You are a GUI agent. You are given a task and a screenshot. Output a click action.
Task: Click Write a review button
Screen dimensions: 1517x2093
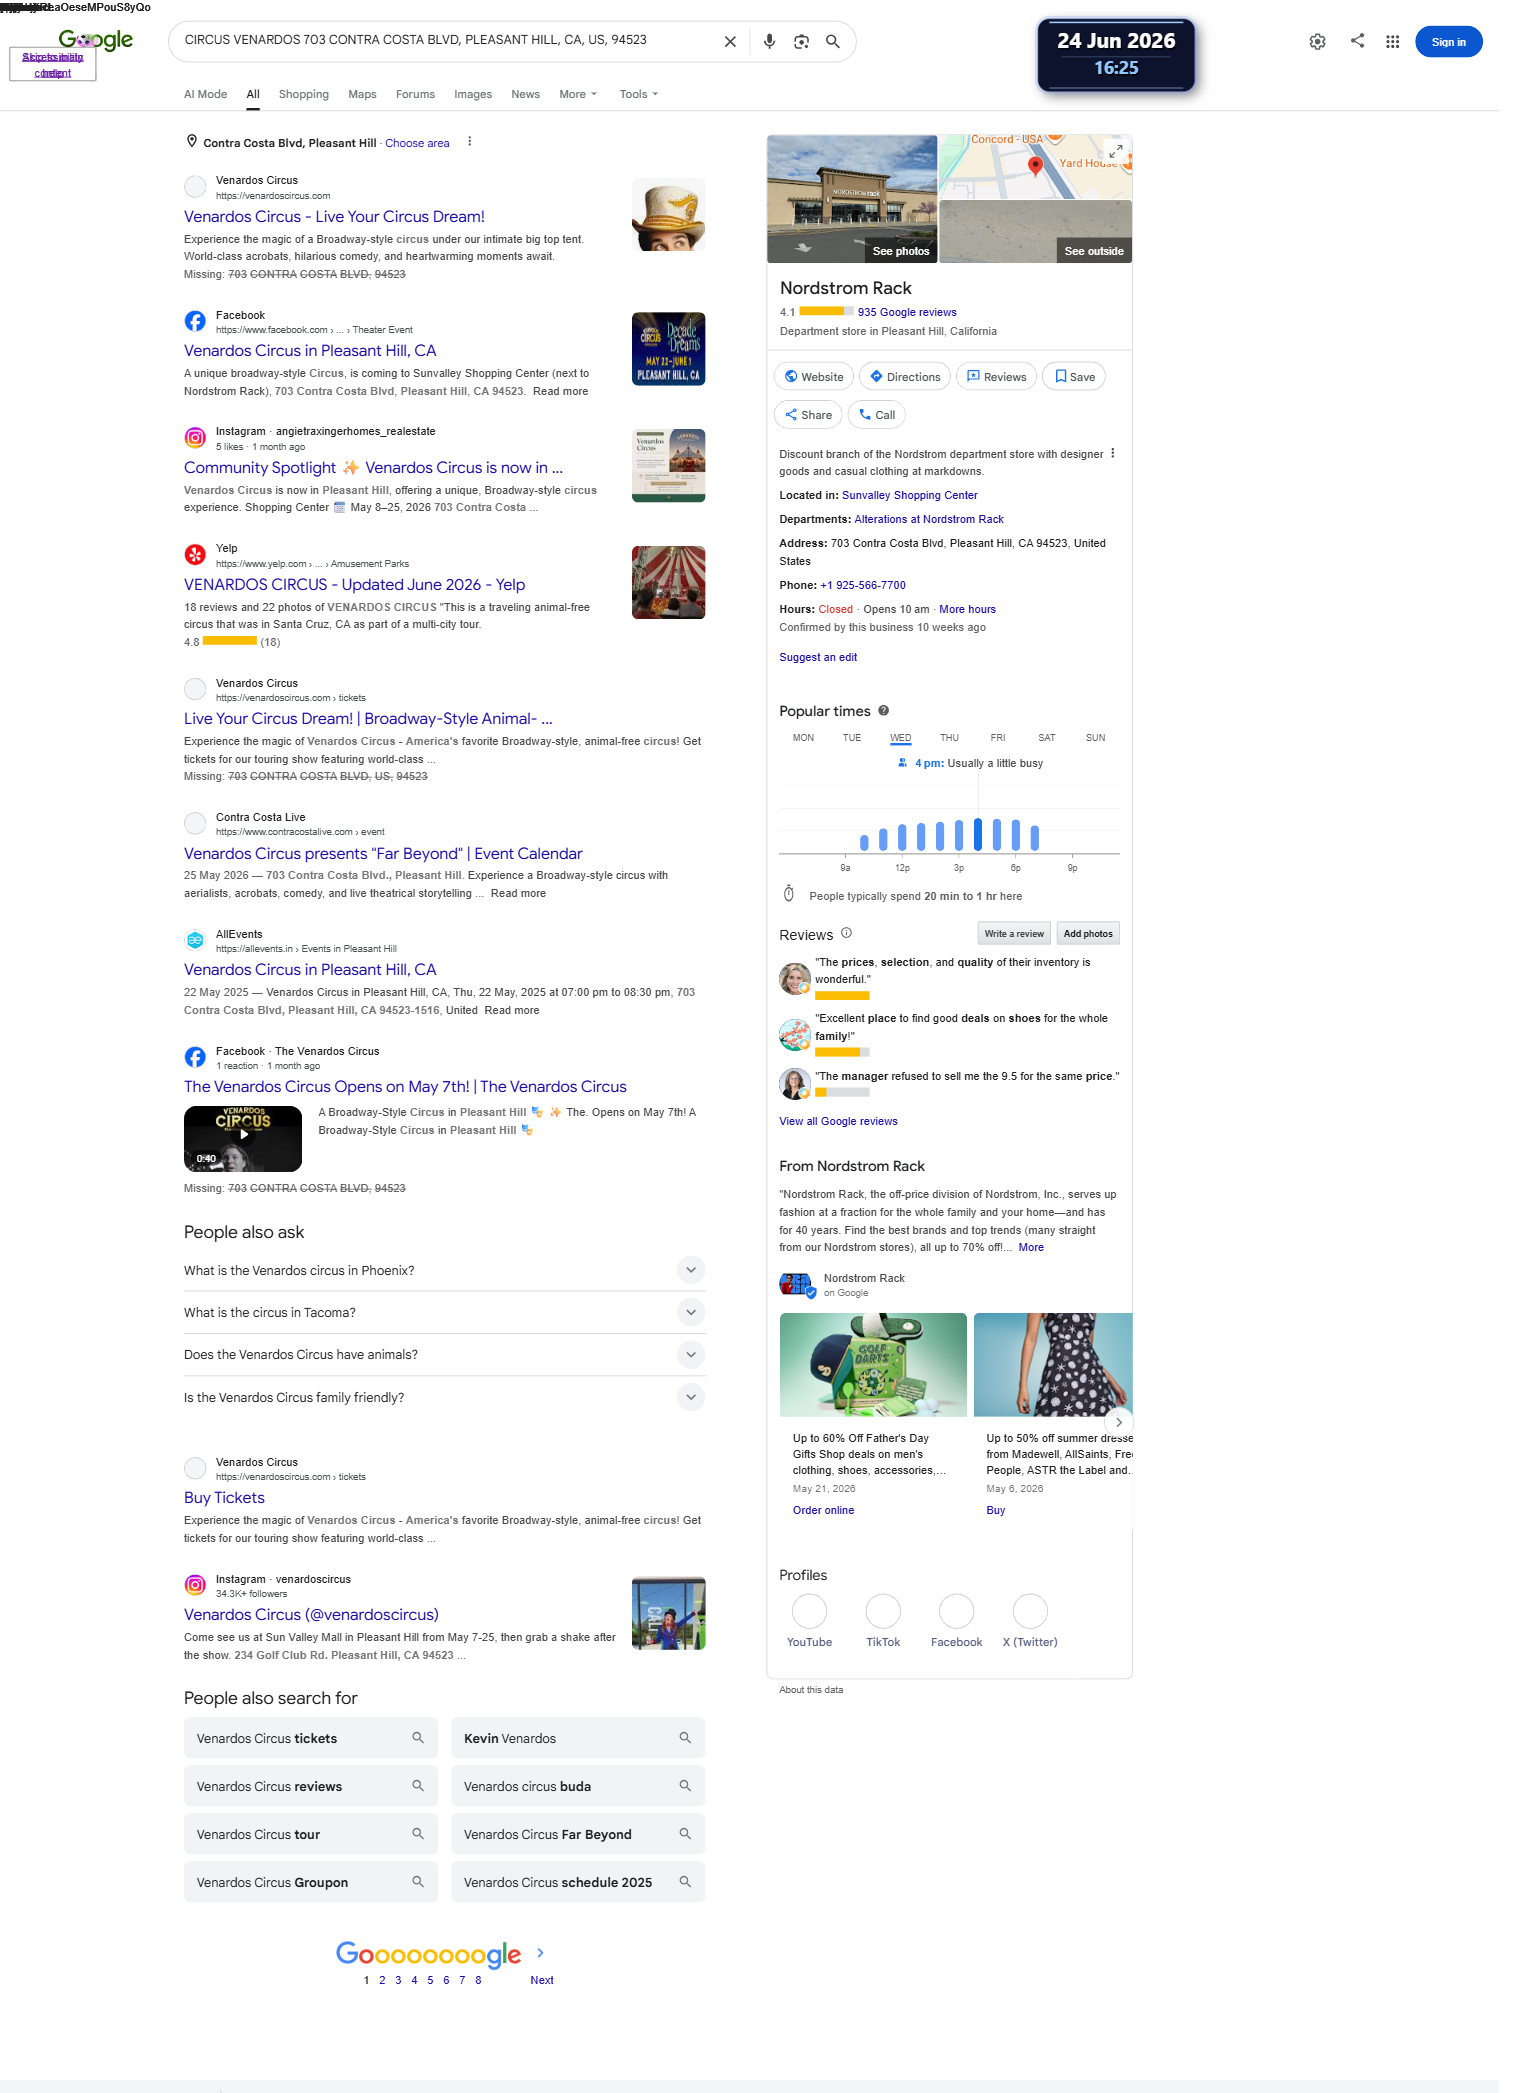[1014, 933]
